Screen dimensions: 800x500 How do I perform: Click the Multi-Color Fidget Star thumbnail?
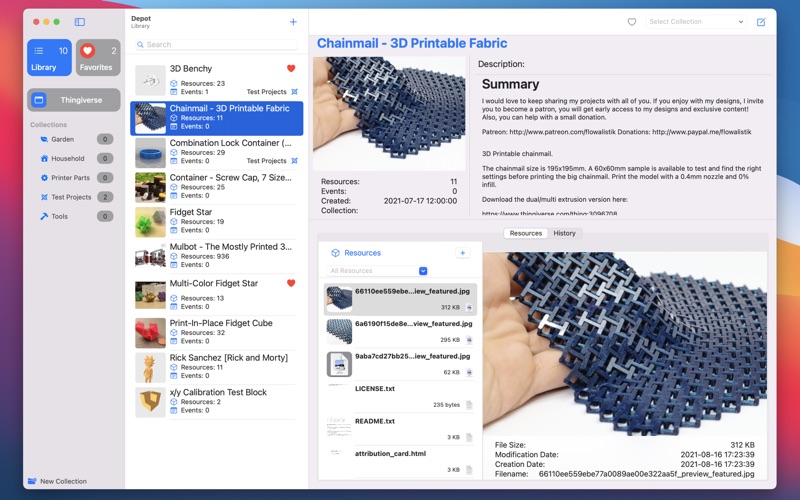(x=150, y=294)
